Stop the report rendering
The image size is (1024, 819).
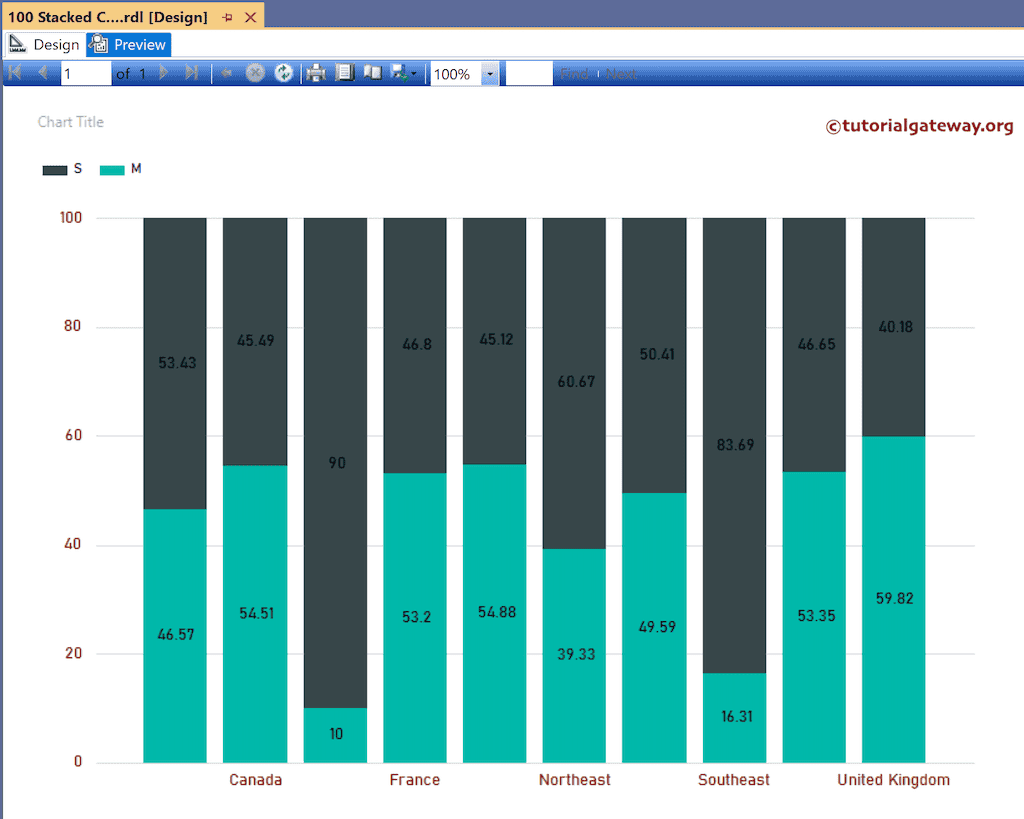pos(255,73)
